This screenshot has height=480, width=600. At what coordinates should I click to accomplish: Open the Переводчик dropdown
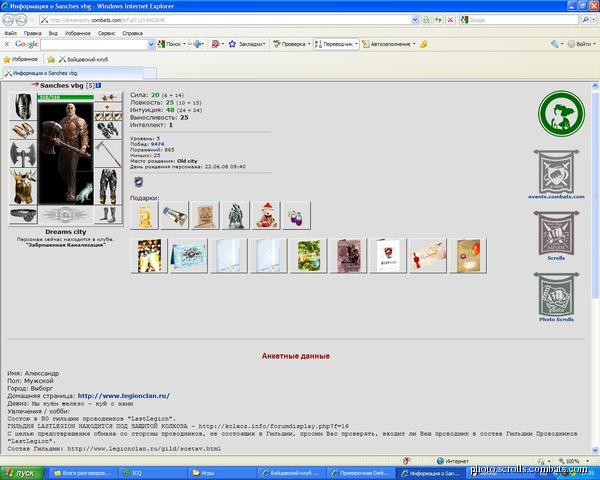pos(336,44)
